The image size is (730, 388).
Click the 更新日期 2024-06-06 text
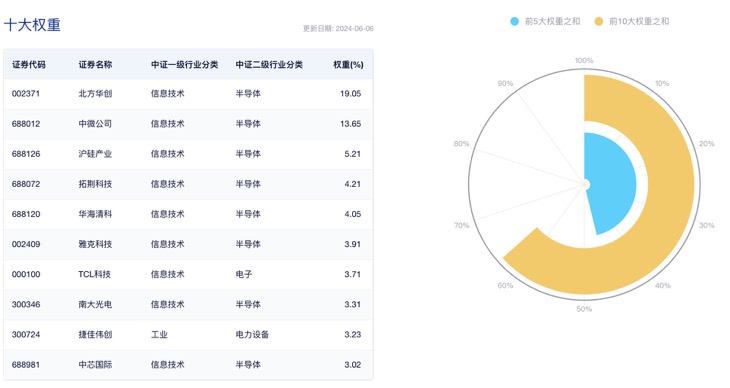pos(338,28)
